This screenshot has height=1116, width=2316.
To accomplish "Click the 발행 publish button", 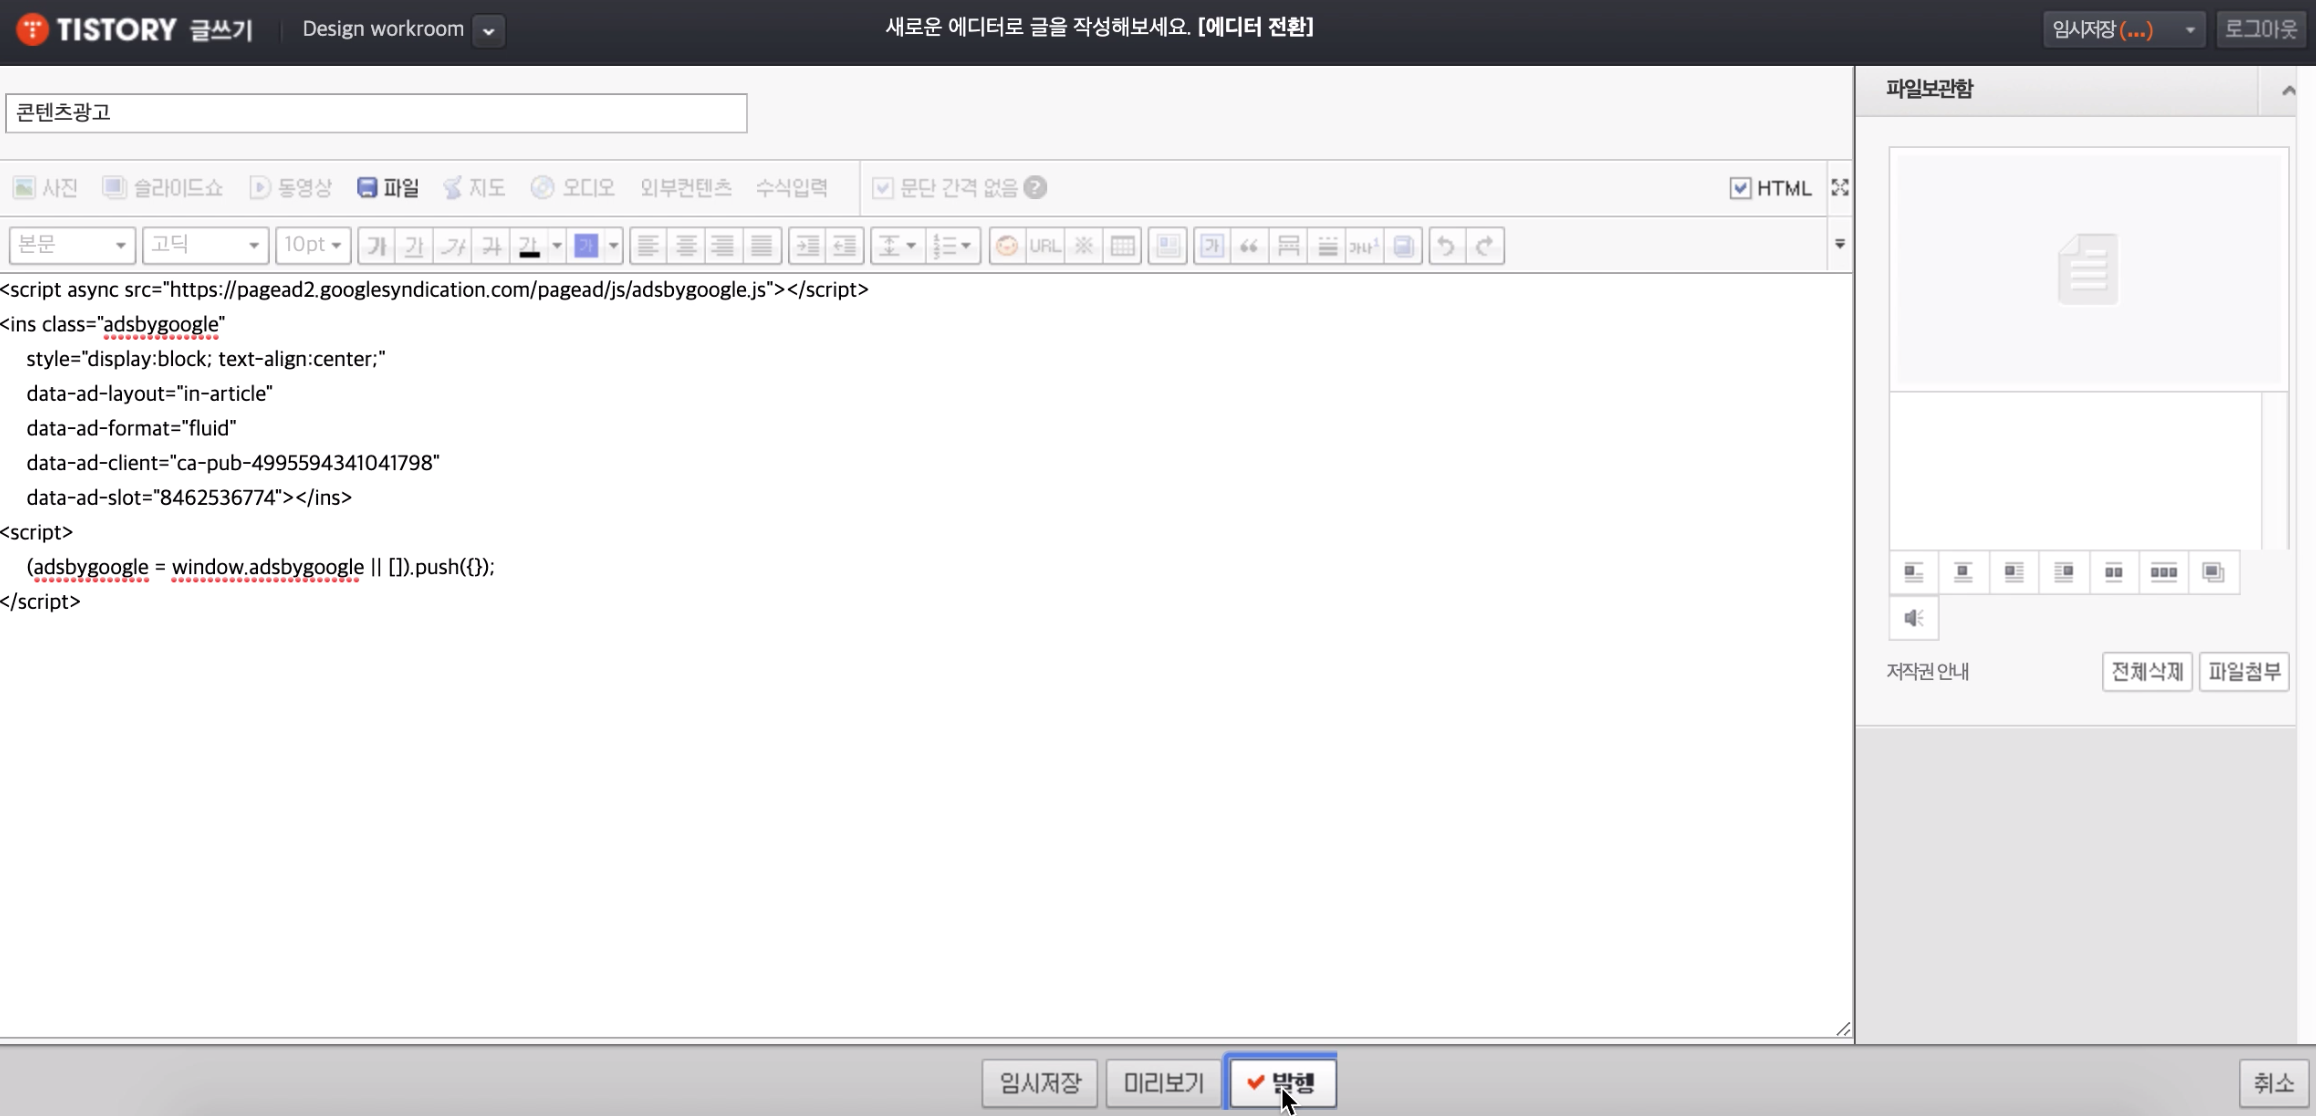I will [1281, 1082].
